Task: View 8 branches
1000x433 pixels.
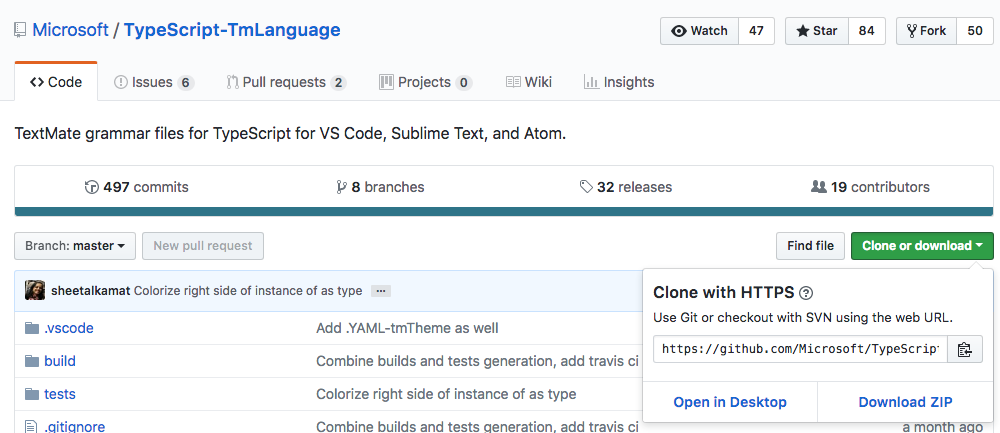Action: (380, 187)
